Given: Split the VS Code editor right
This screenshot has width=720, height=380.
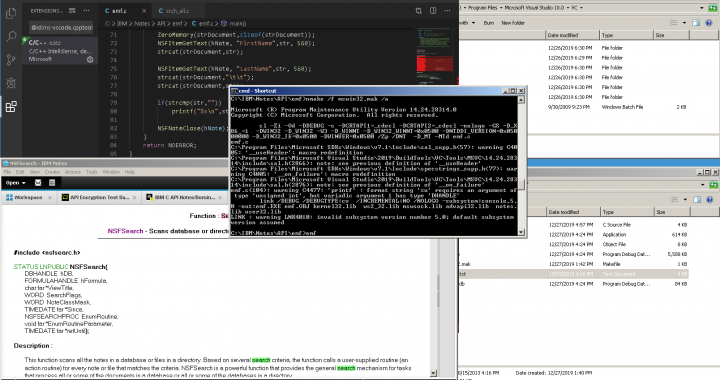Looking at the screenshot, I should (433, 11).
